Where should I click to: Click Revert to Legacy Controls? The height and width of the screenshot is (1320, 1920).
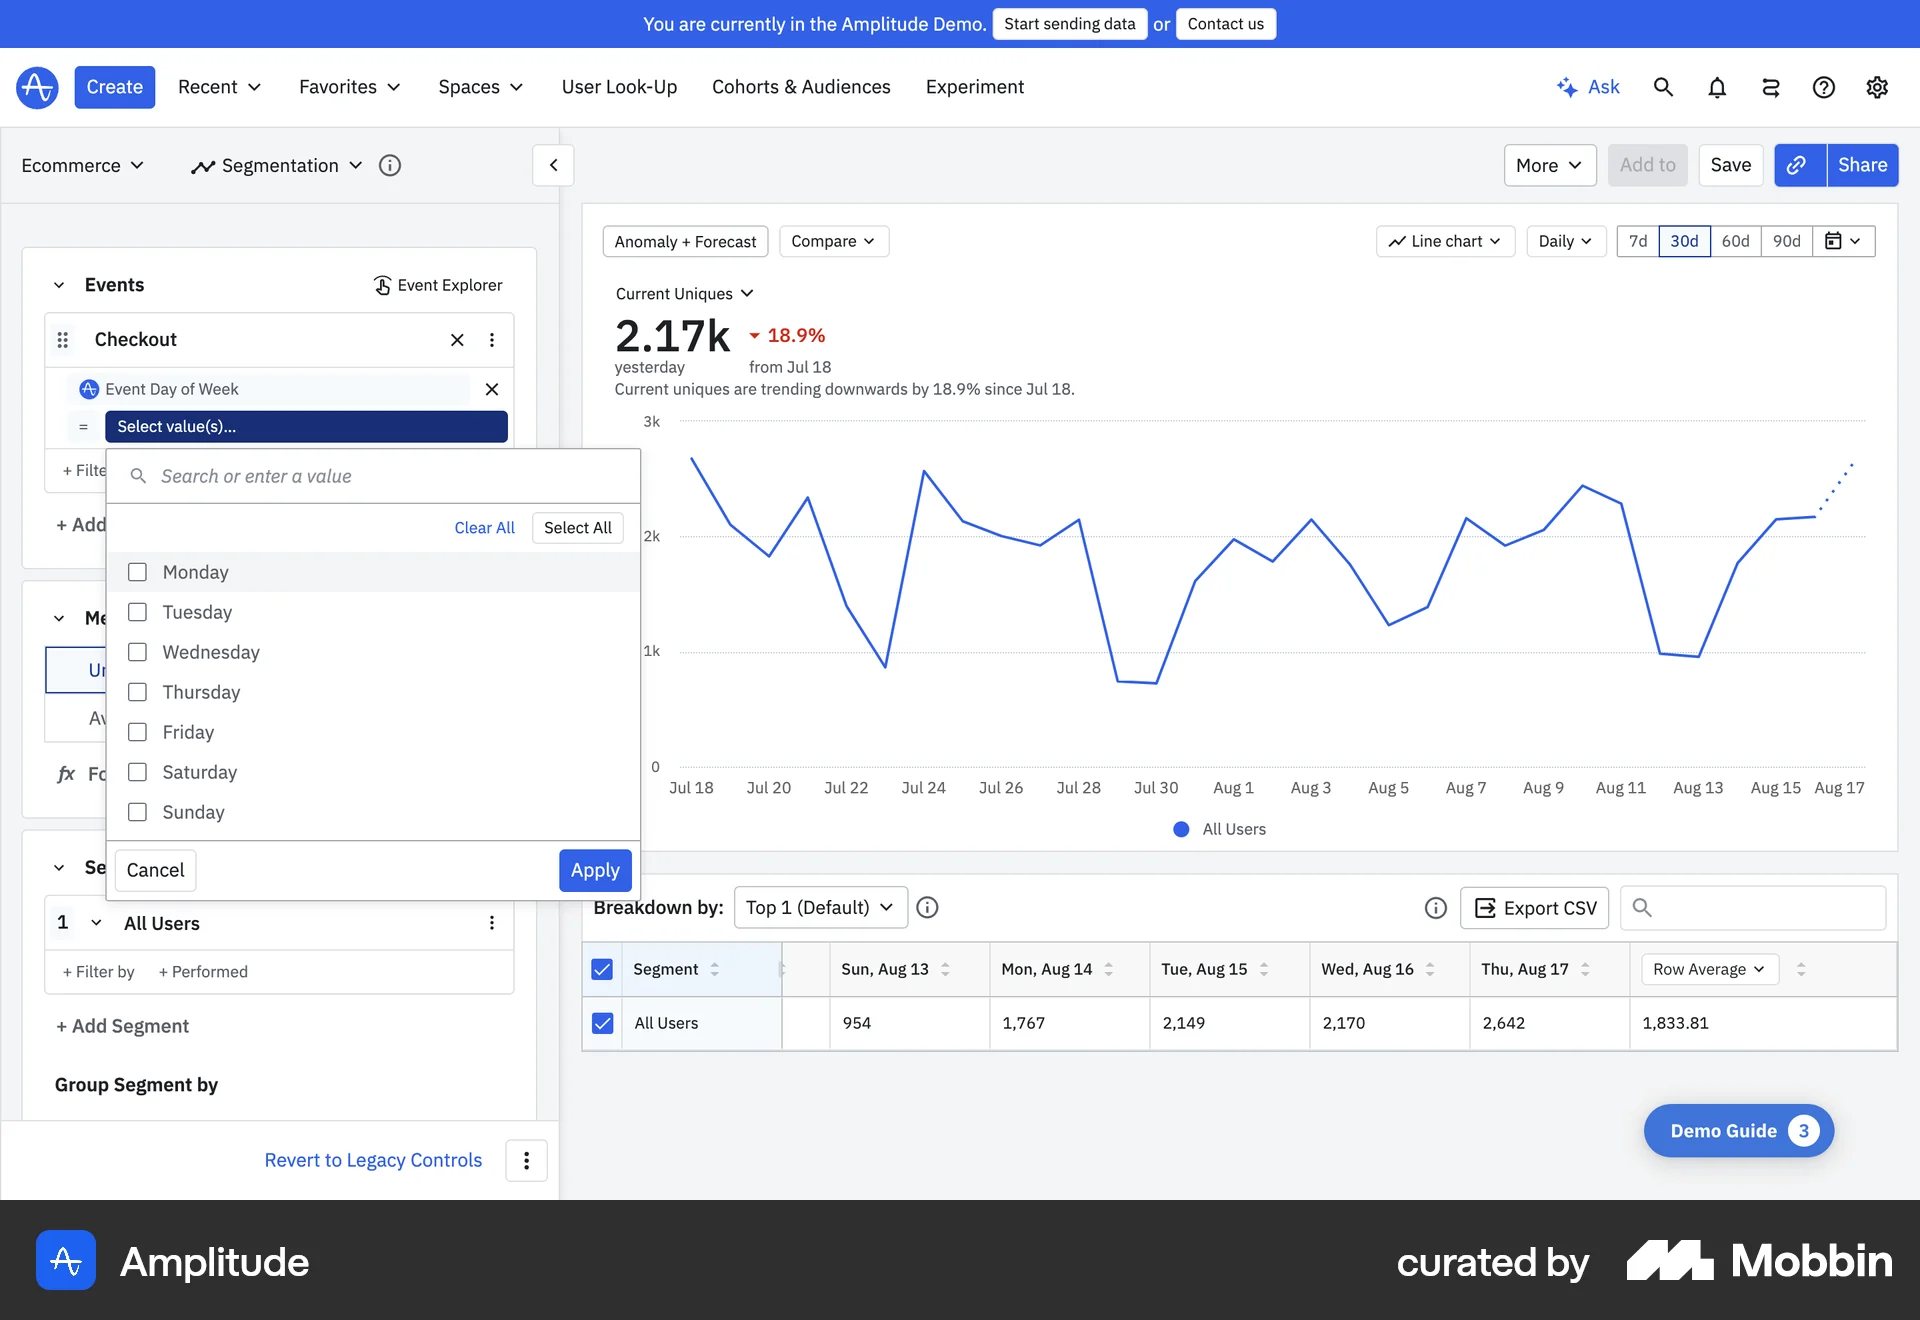click(372, 1160)
